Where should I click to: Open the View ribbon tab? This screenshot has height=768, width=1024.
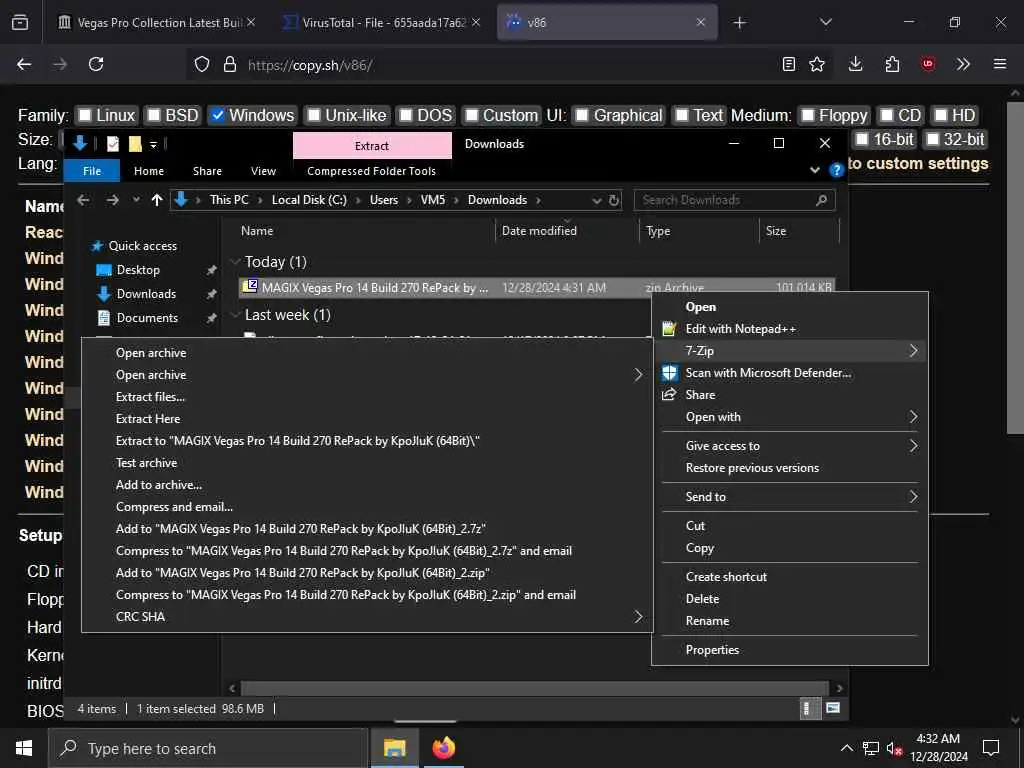point(263,171)
